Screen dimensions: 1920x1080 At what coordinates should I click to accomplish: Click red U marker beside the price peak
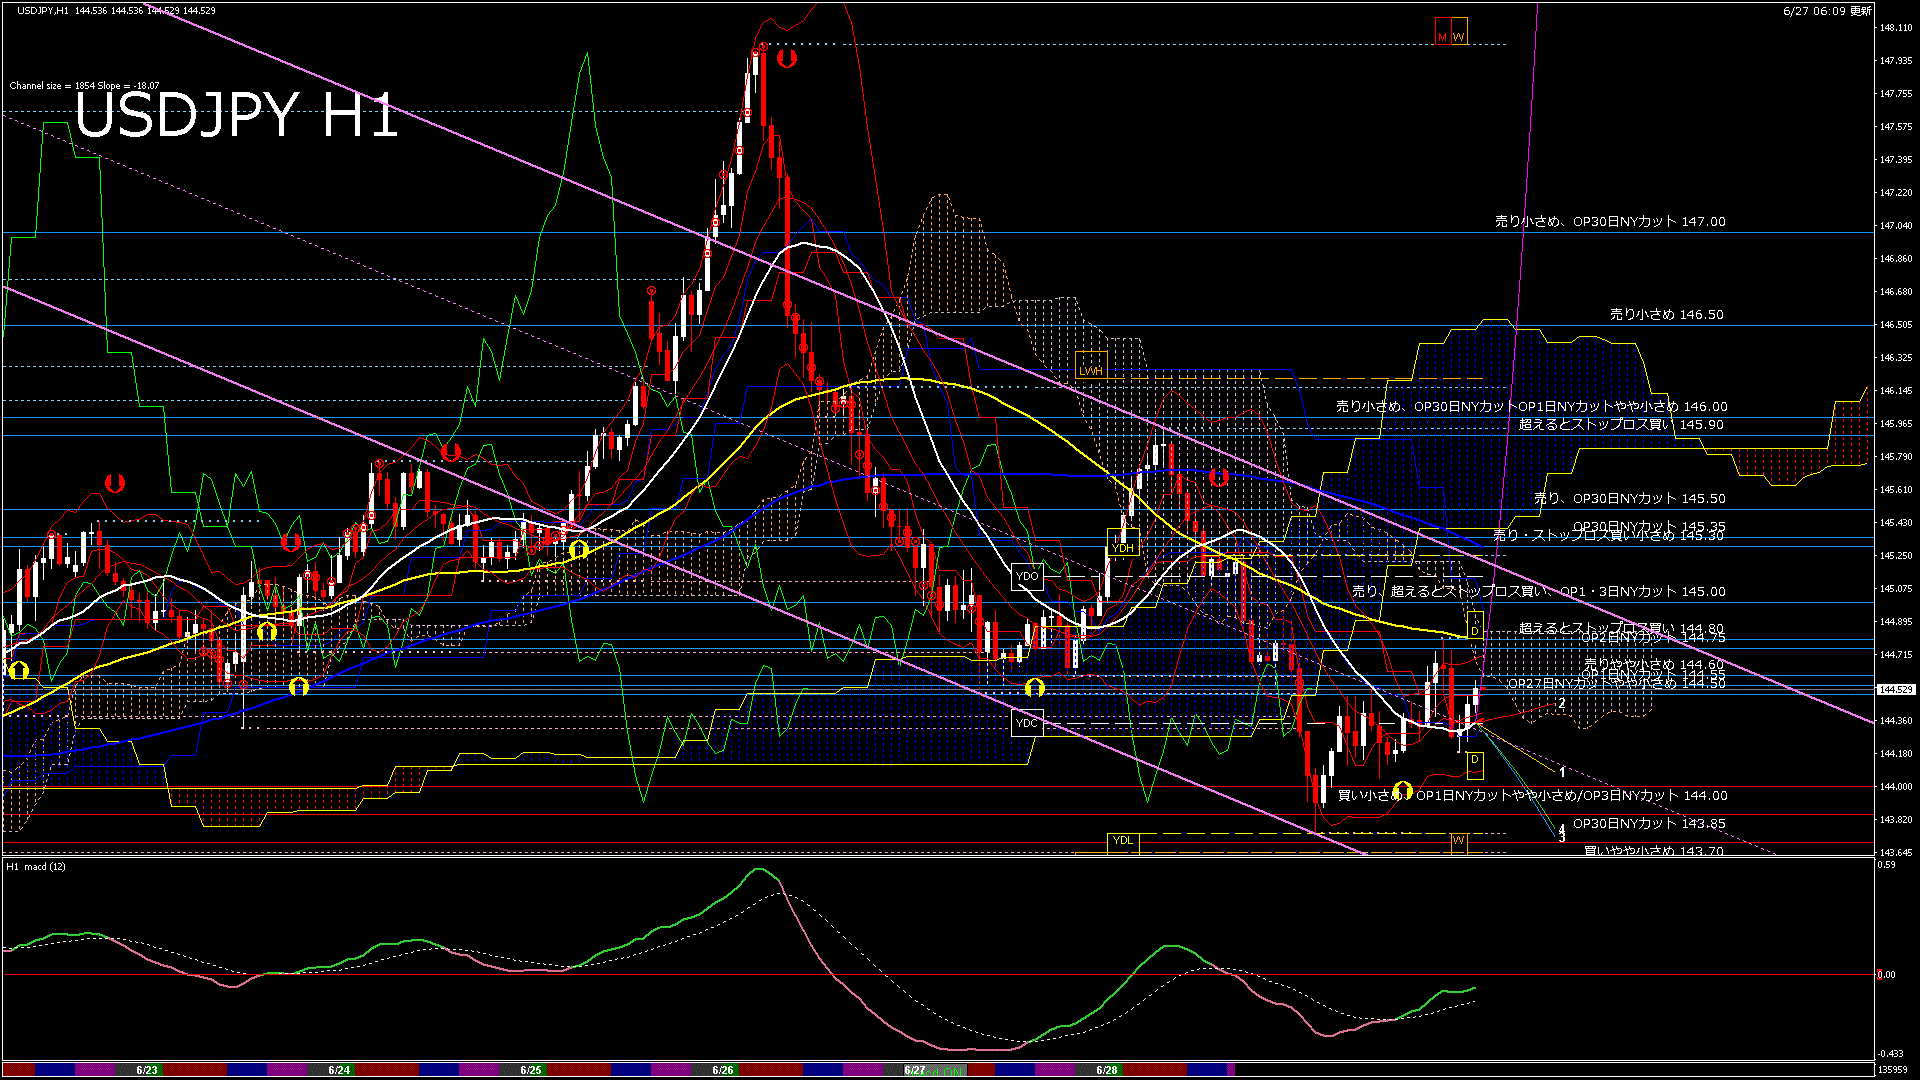(787, 58)
